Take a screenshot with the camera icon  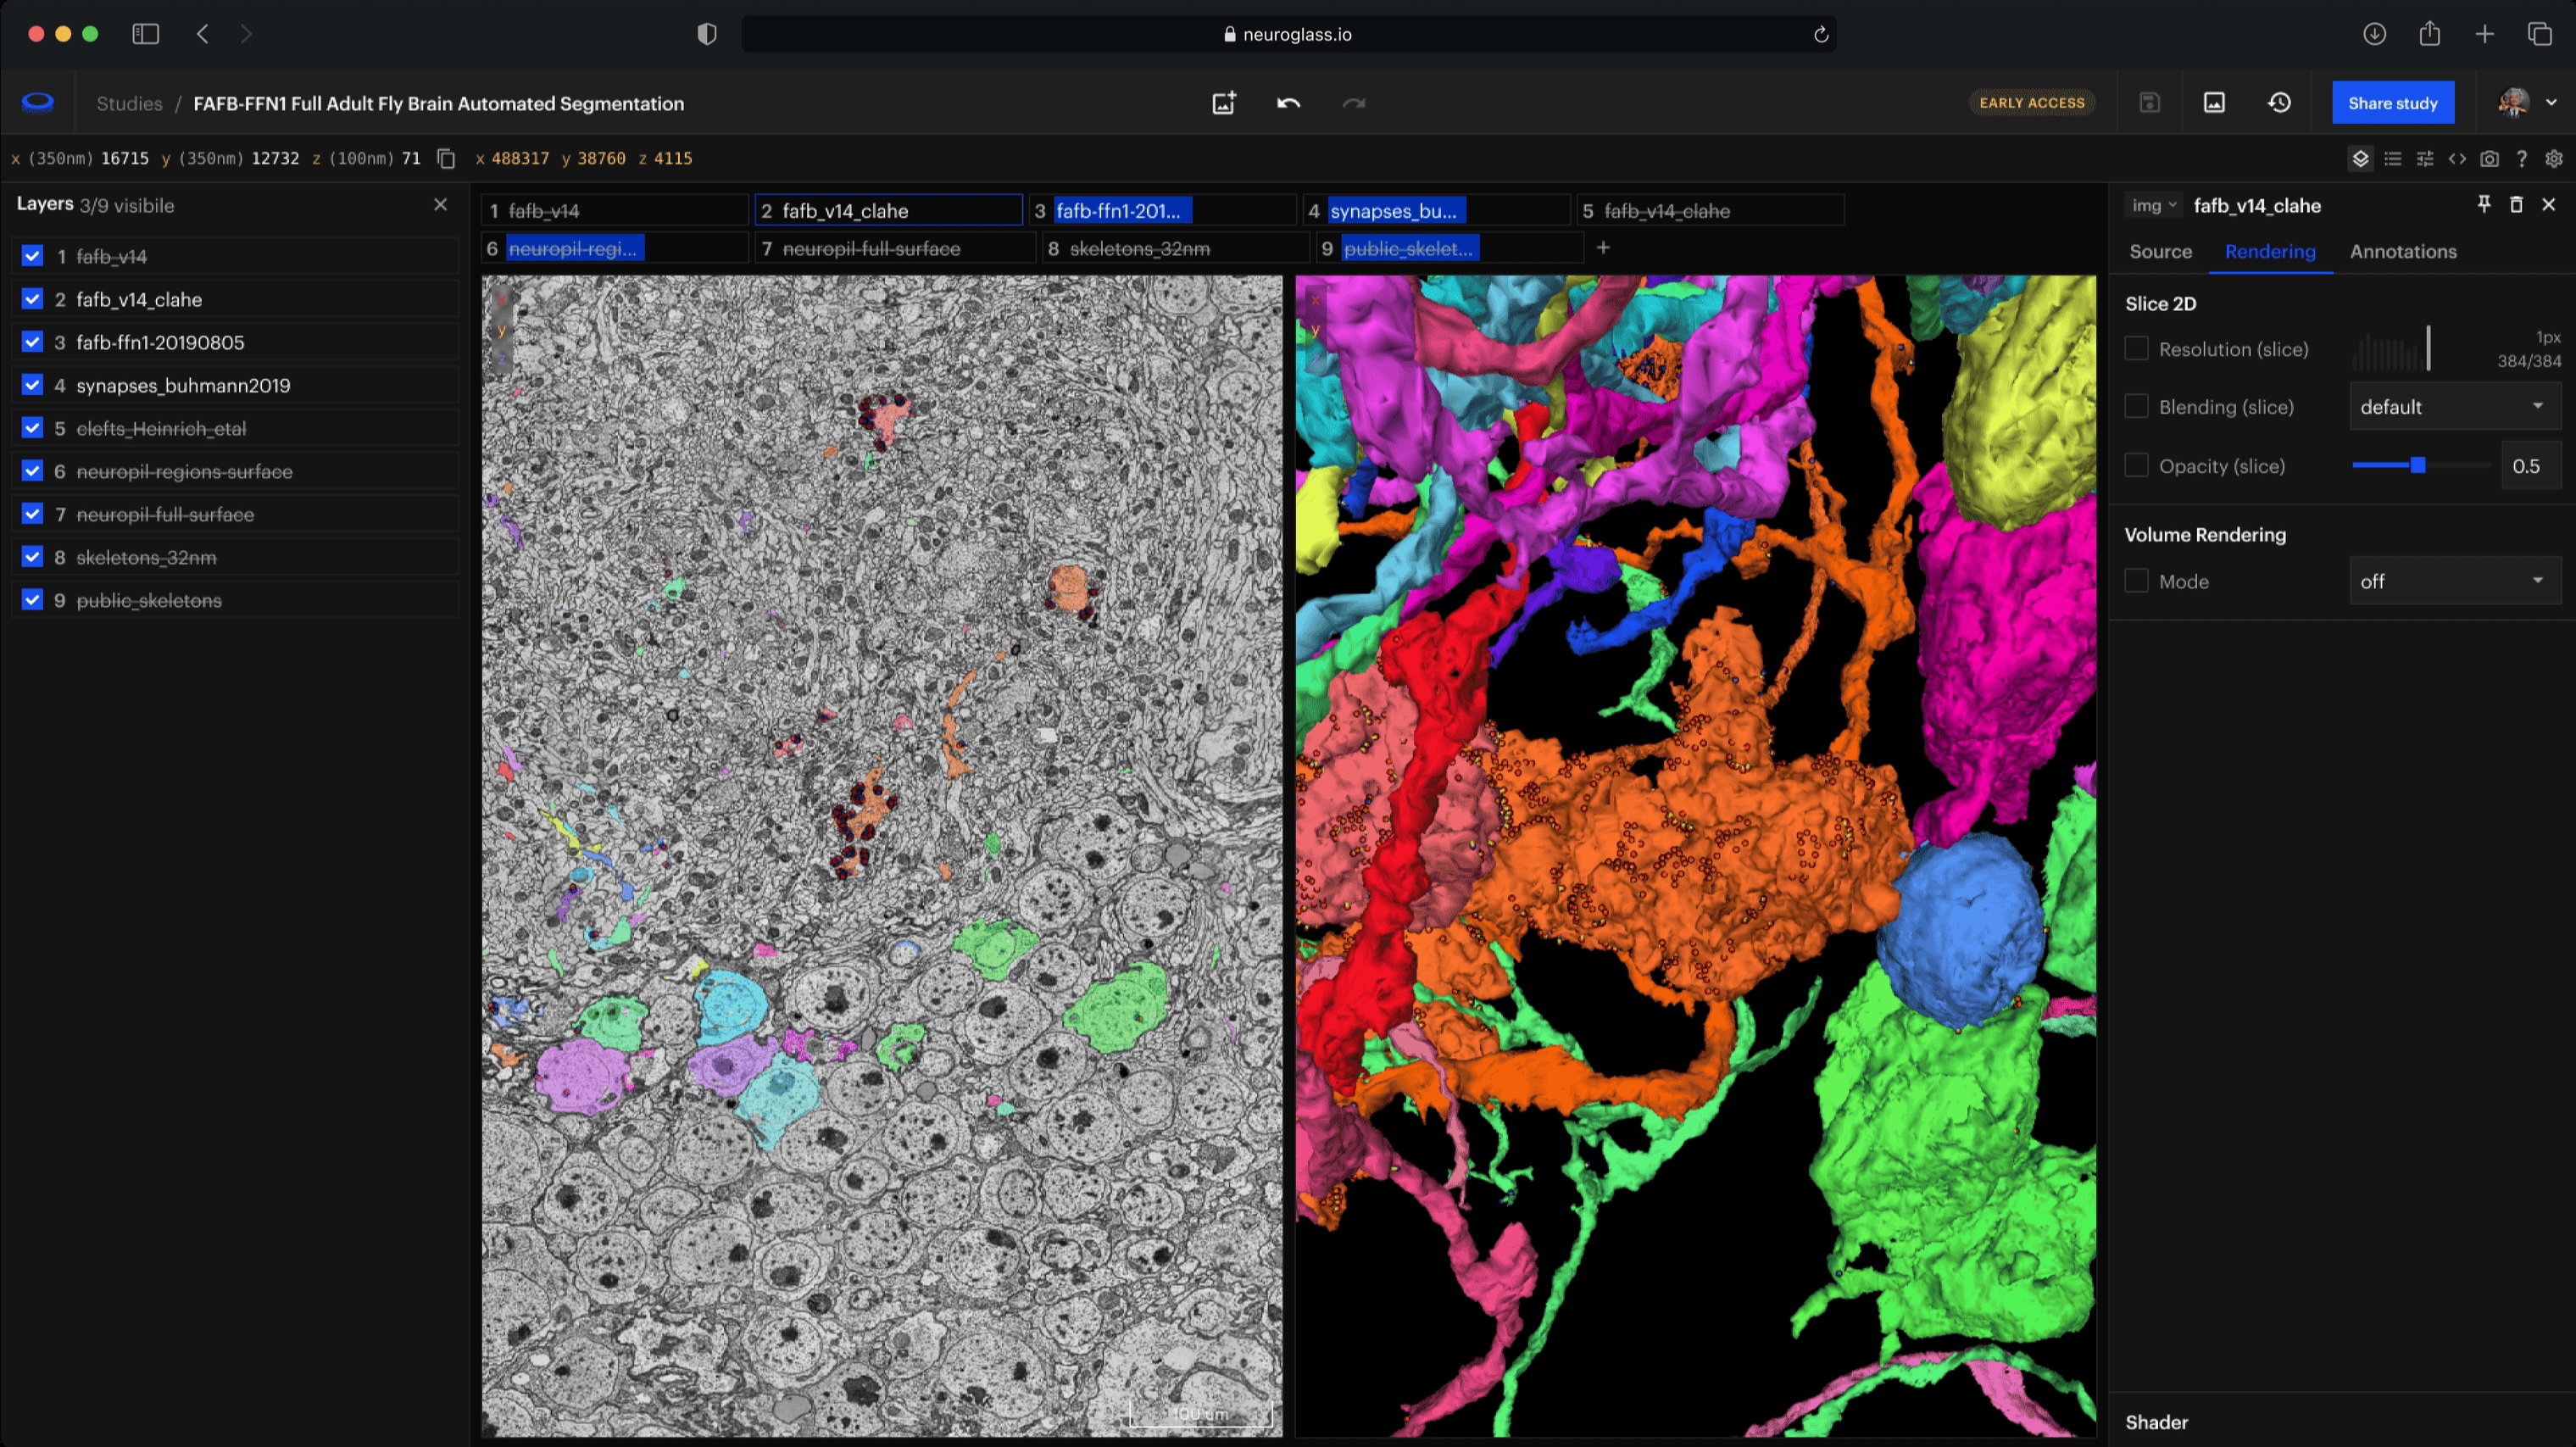tap(2489, 158)
